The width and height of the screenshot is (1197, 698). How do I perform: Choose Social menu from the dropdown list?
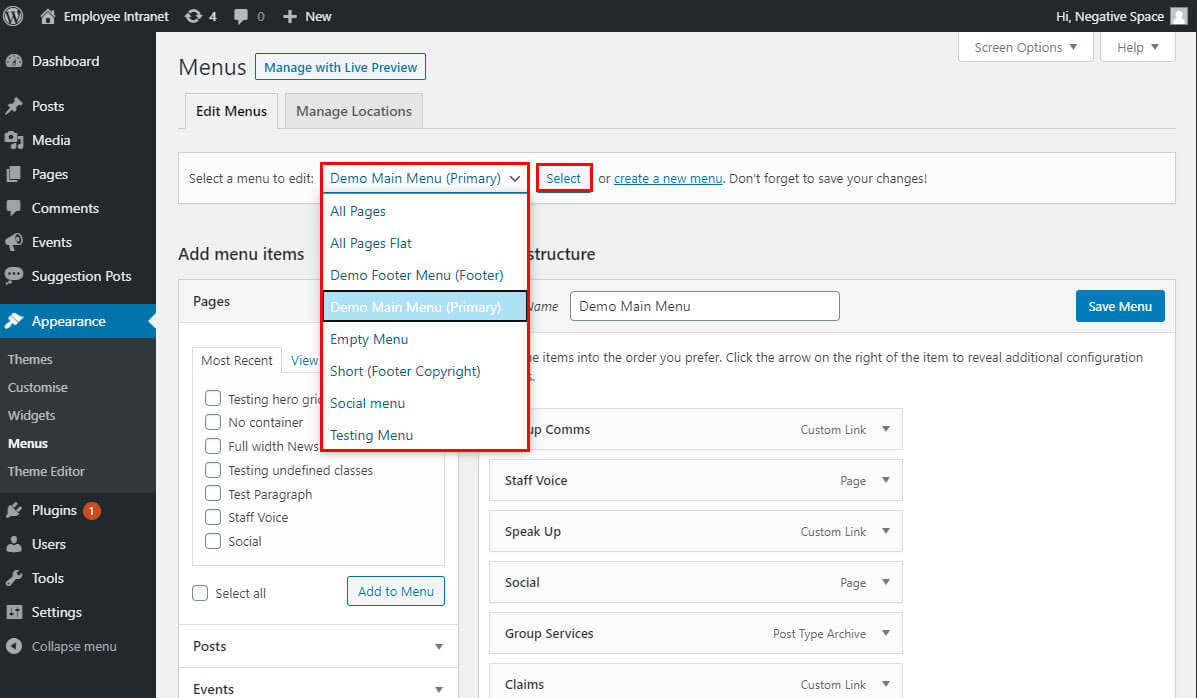[x=367, y=403]
